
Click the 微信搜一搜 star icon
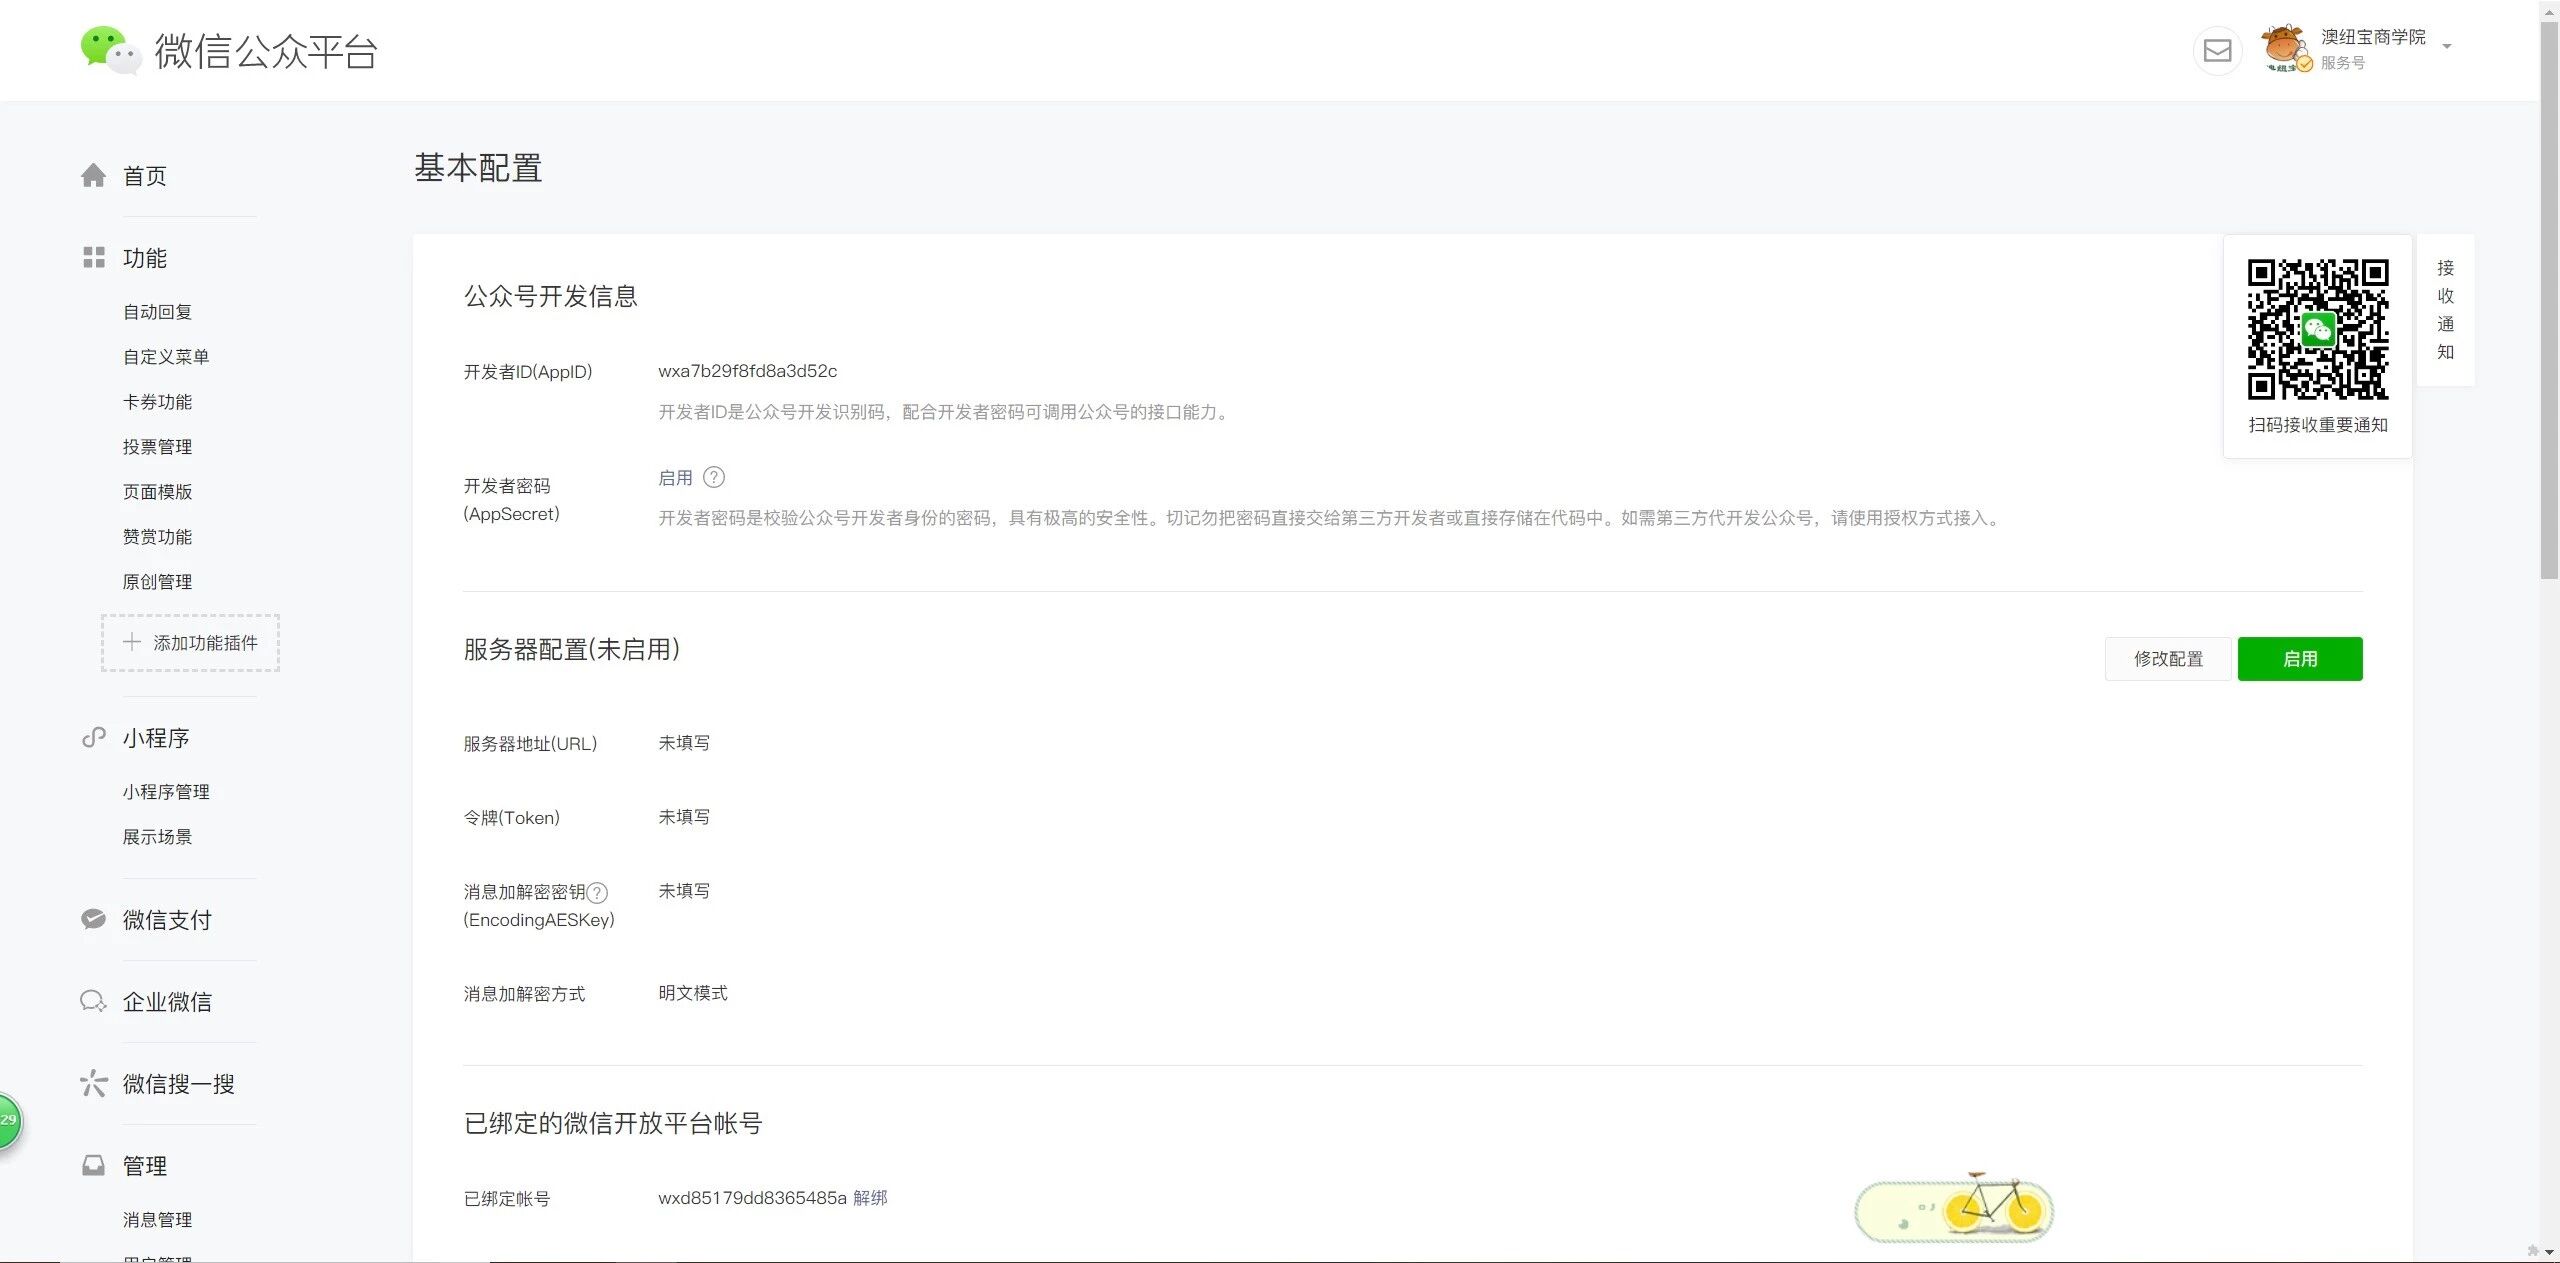click(93, 1083)
